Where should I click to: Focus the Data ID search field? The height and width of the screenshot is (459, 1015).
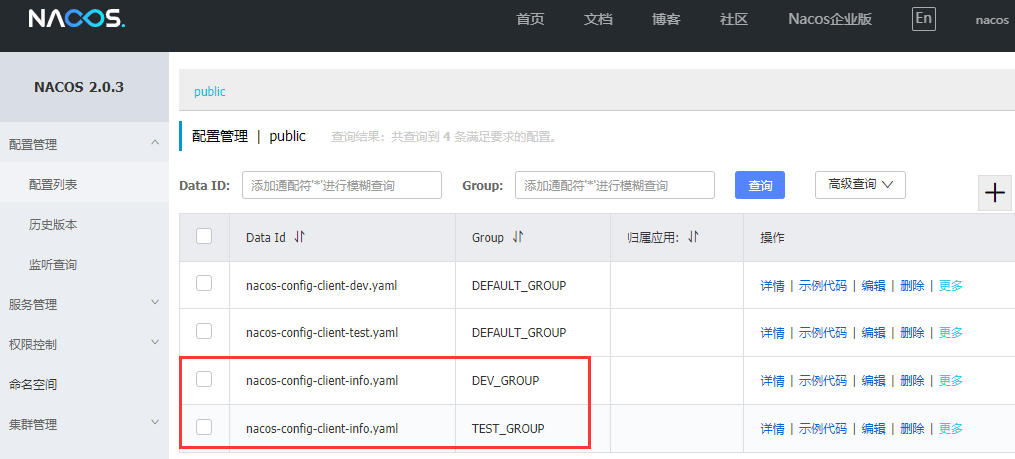pos(342,185)
